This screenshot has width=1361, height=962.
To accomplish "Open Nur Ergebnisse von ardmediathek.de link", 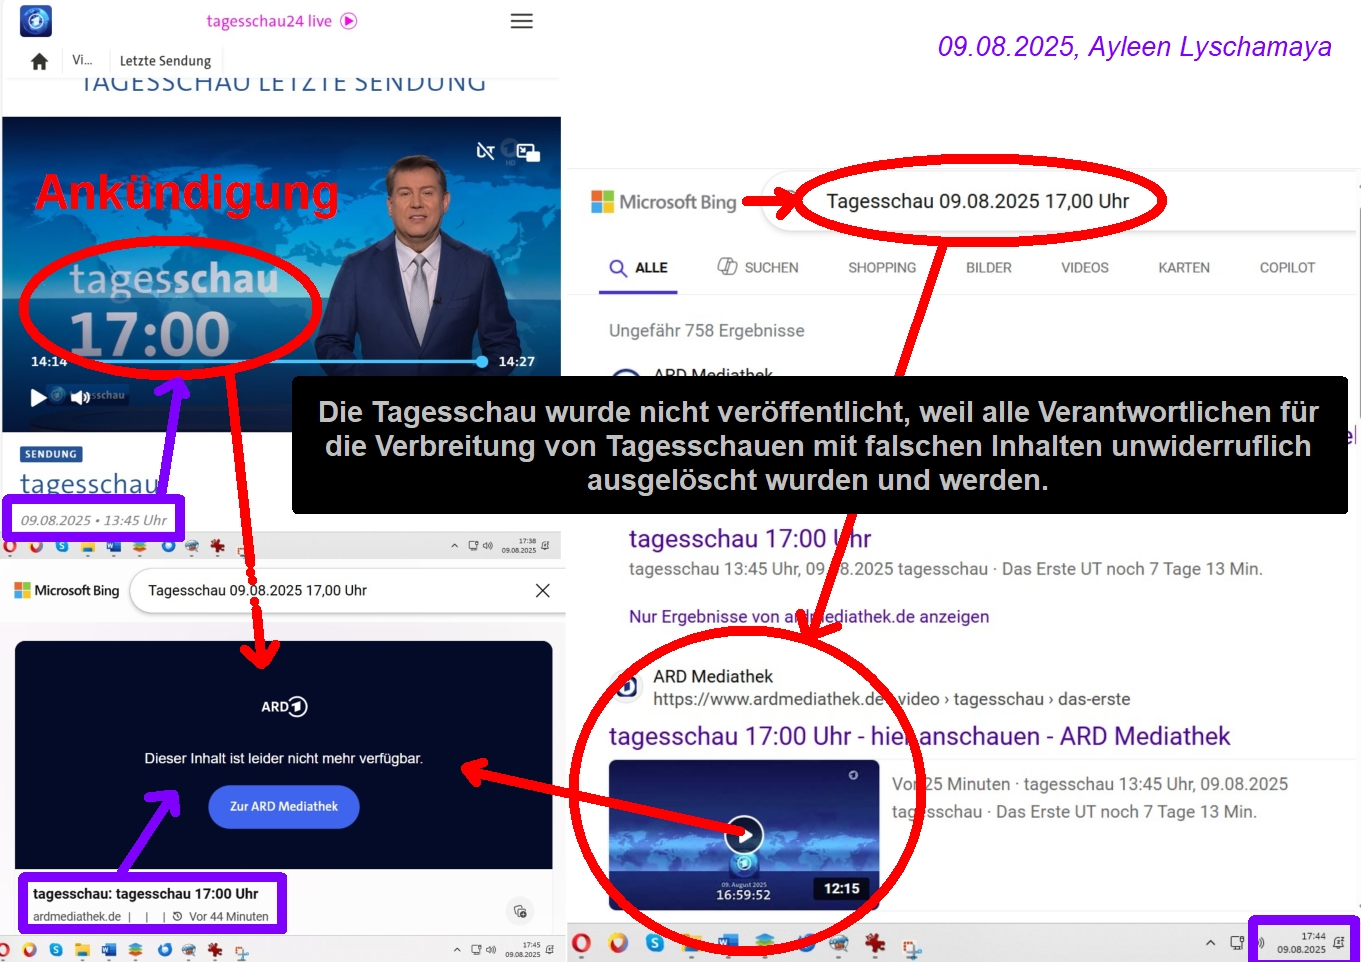I will click(x=808, y=617).
